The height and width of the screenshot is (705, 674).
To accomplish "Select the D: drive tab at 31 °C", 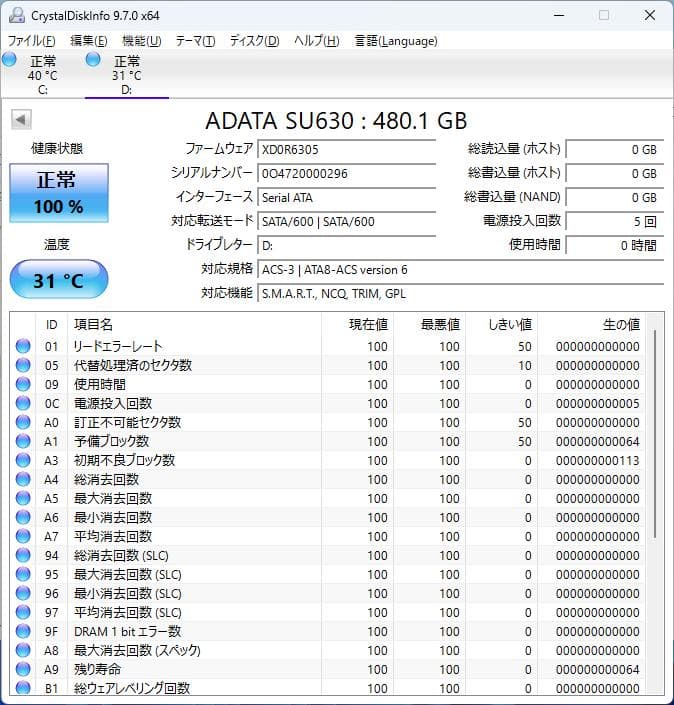I will (127, 74).
